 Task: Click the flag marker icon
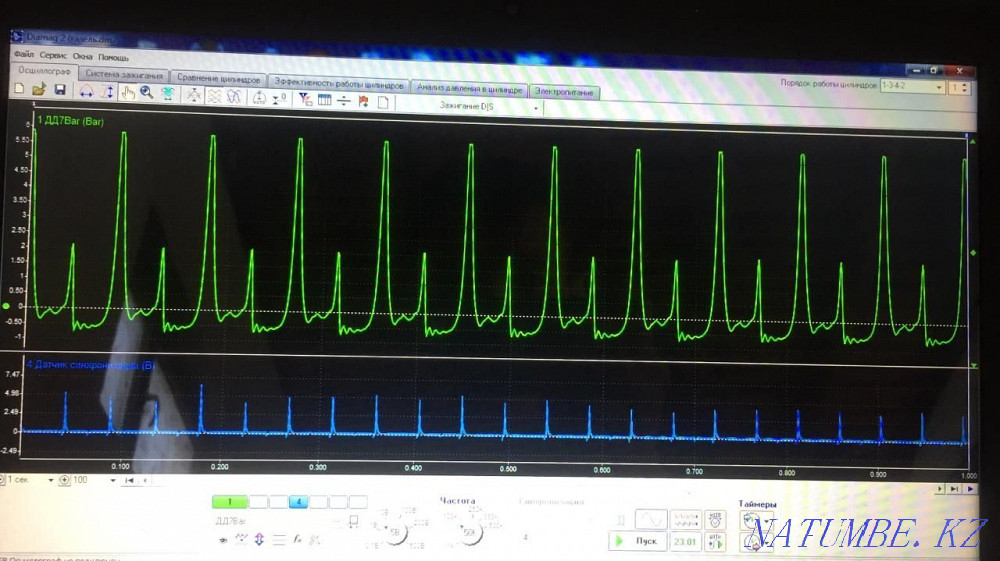pos(363,101)
